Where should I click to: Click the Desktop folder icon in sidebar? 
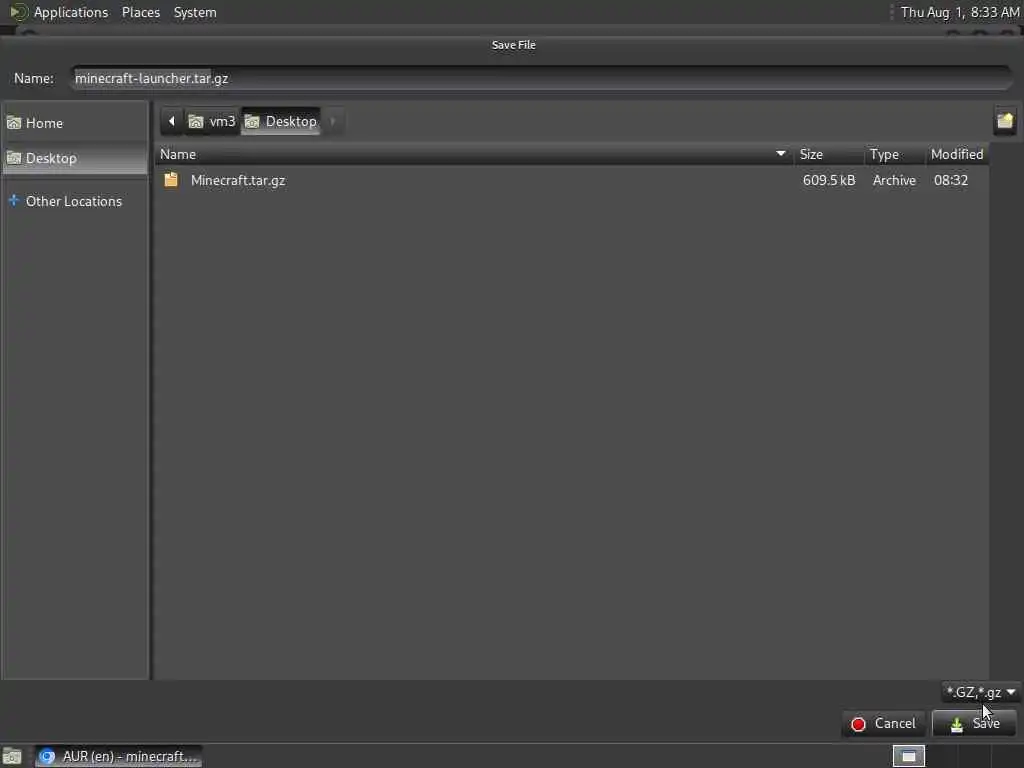14,158
